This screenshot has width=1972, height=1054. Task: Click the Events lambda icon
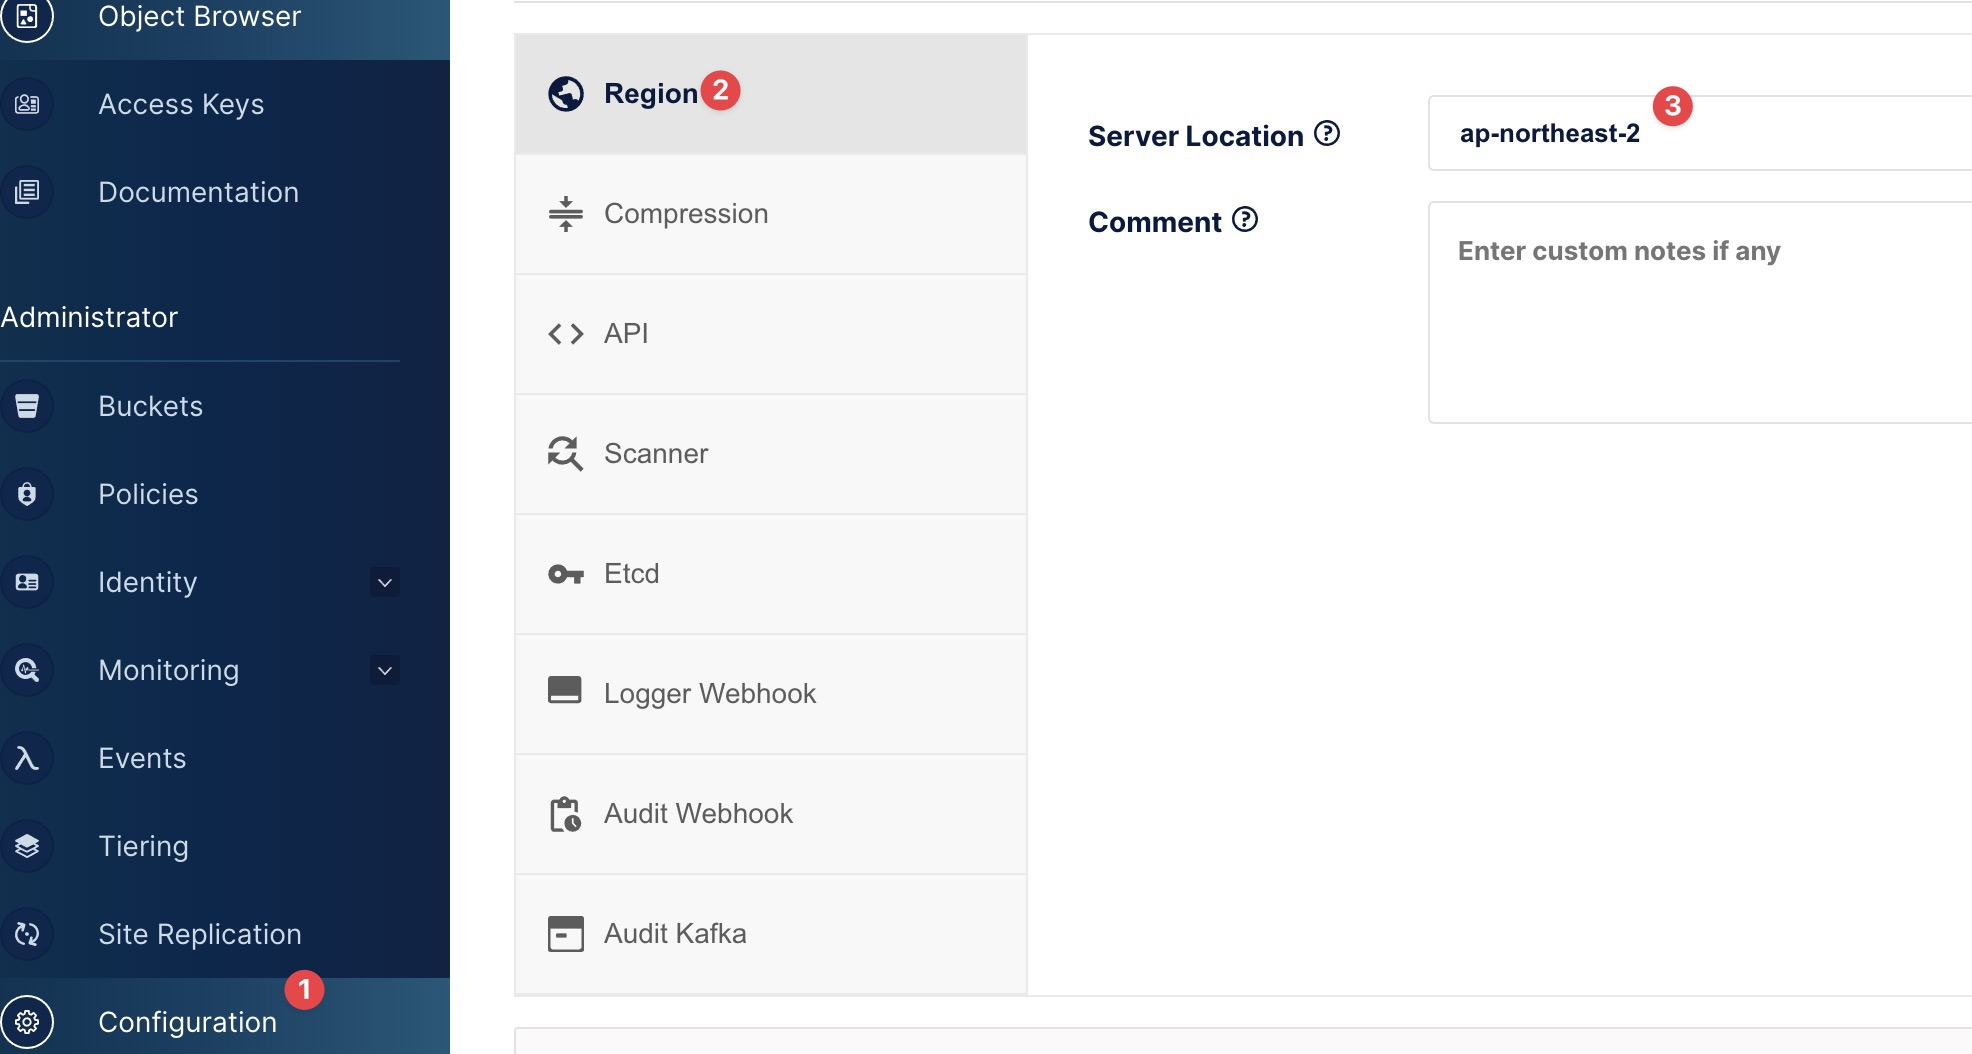coord(27,758)
